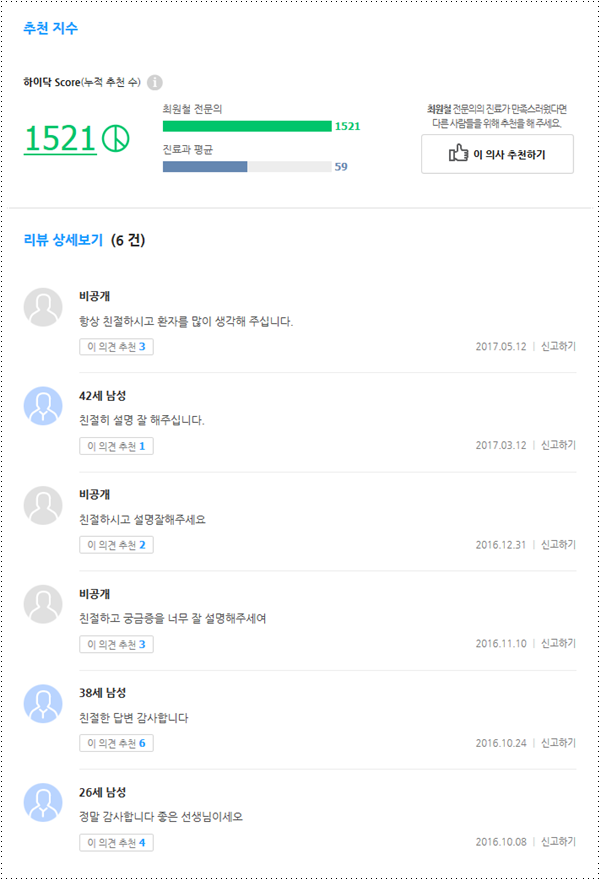Report the 2016.10.08 review via 신고하기
600x880 pixels.
[x=558, y=843]
